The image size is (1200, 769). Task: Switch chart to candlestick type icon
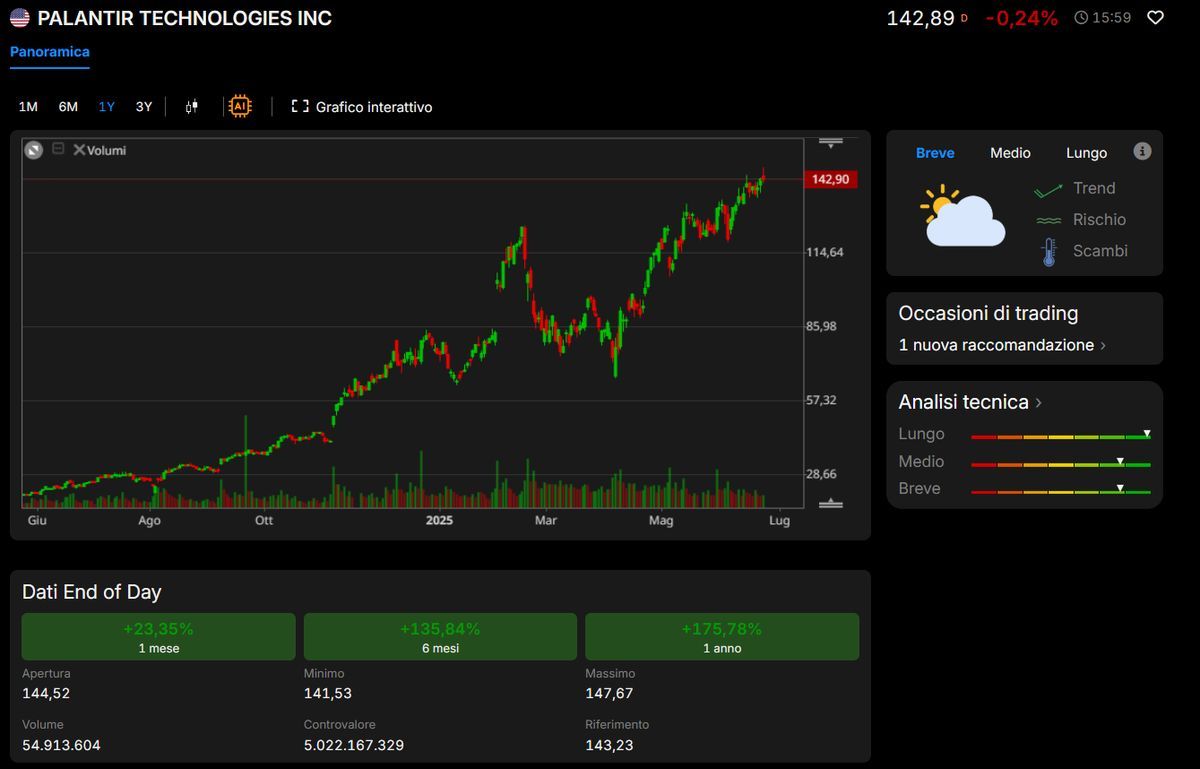[192, 106]
